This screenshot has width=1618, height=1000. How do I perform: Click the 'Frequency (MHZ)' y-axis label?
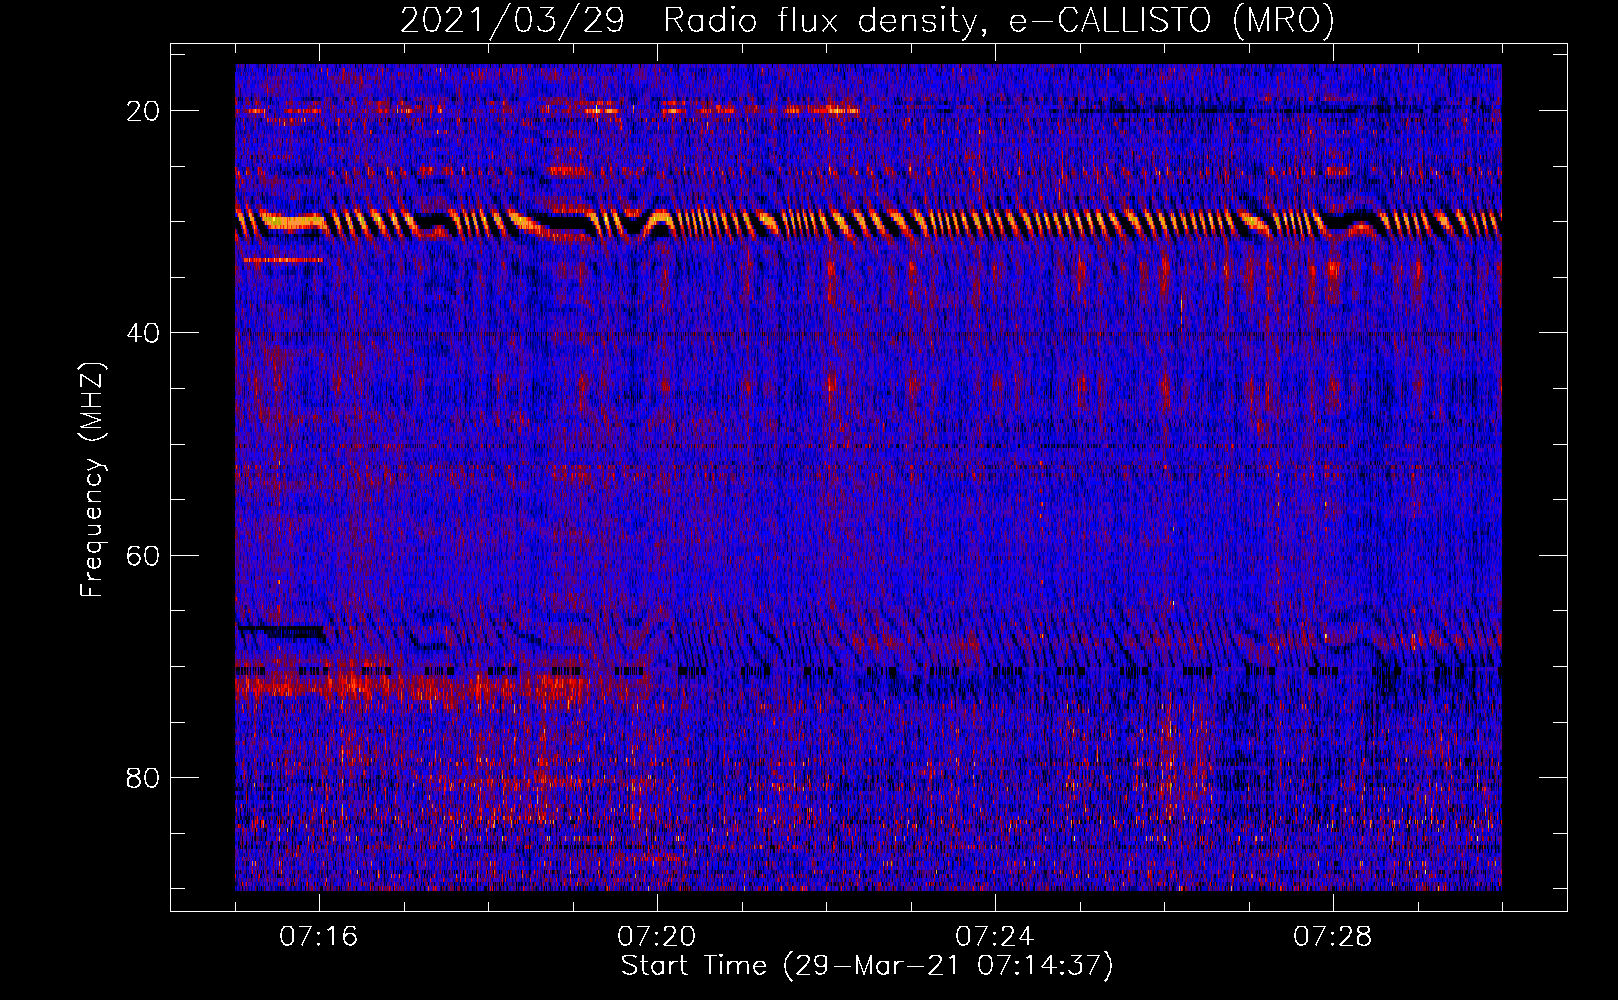click(x=92, y=480)
